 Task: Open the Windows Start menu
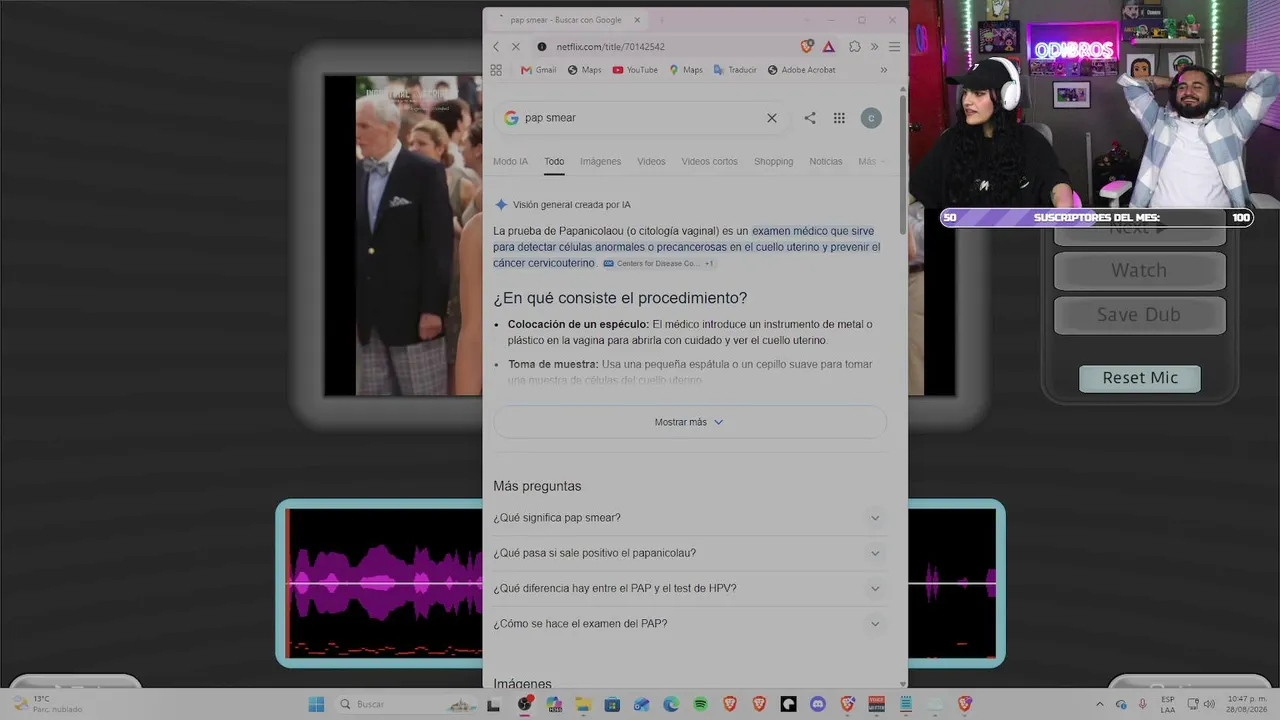coord(316,704)
